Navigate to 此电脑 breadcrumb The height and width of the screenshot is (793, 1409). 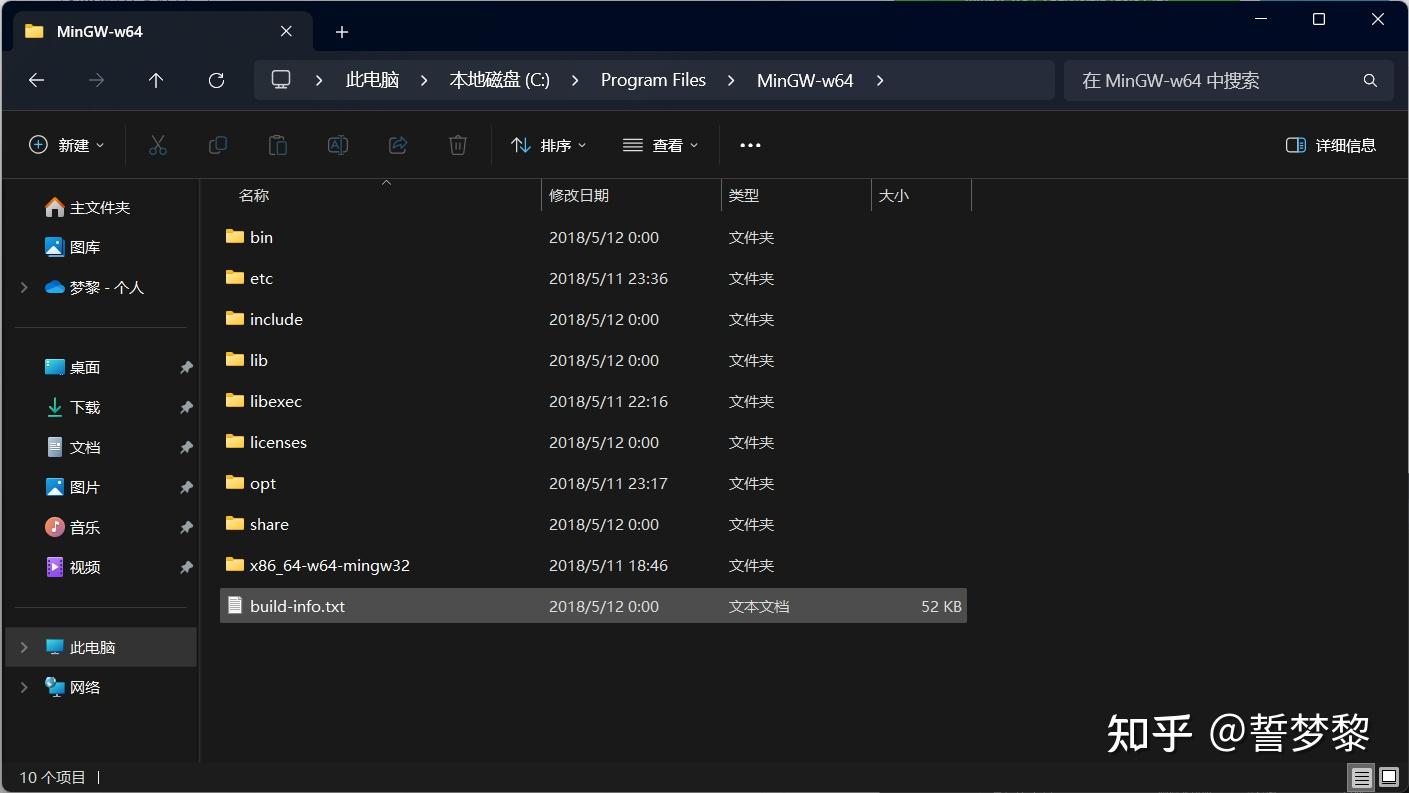click(x=372, y=80)
